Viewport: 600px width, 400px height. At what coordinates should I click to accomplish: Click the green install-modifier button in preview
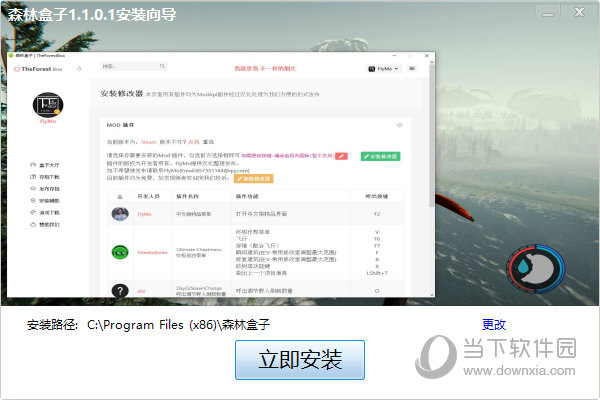coord(380,156)
